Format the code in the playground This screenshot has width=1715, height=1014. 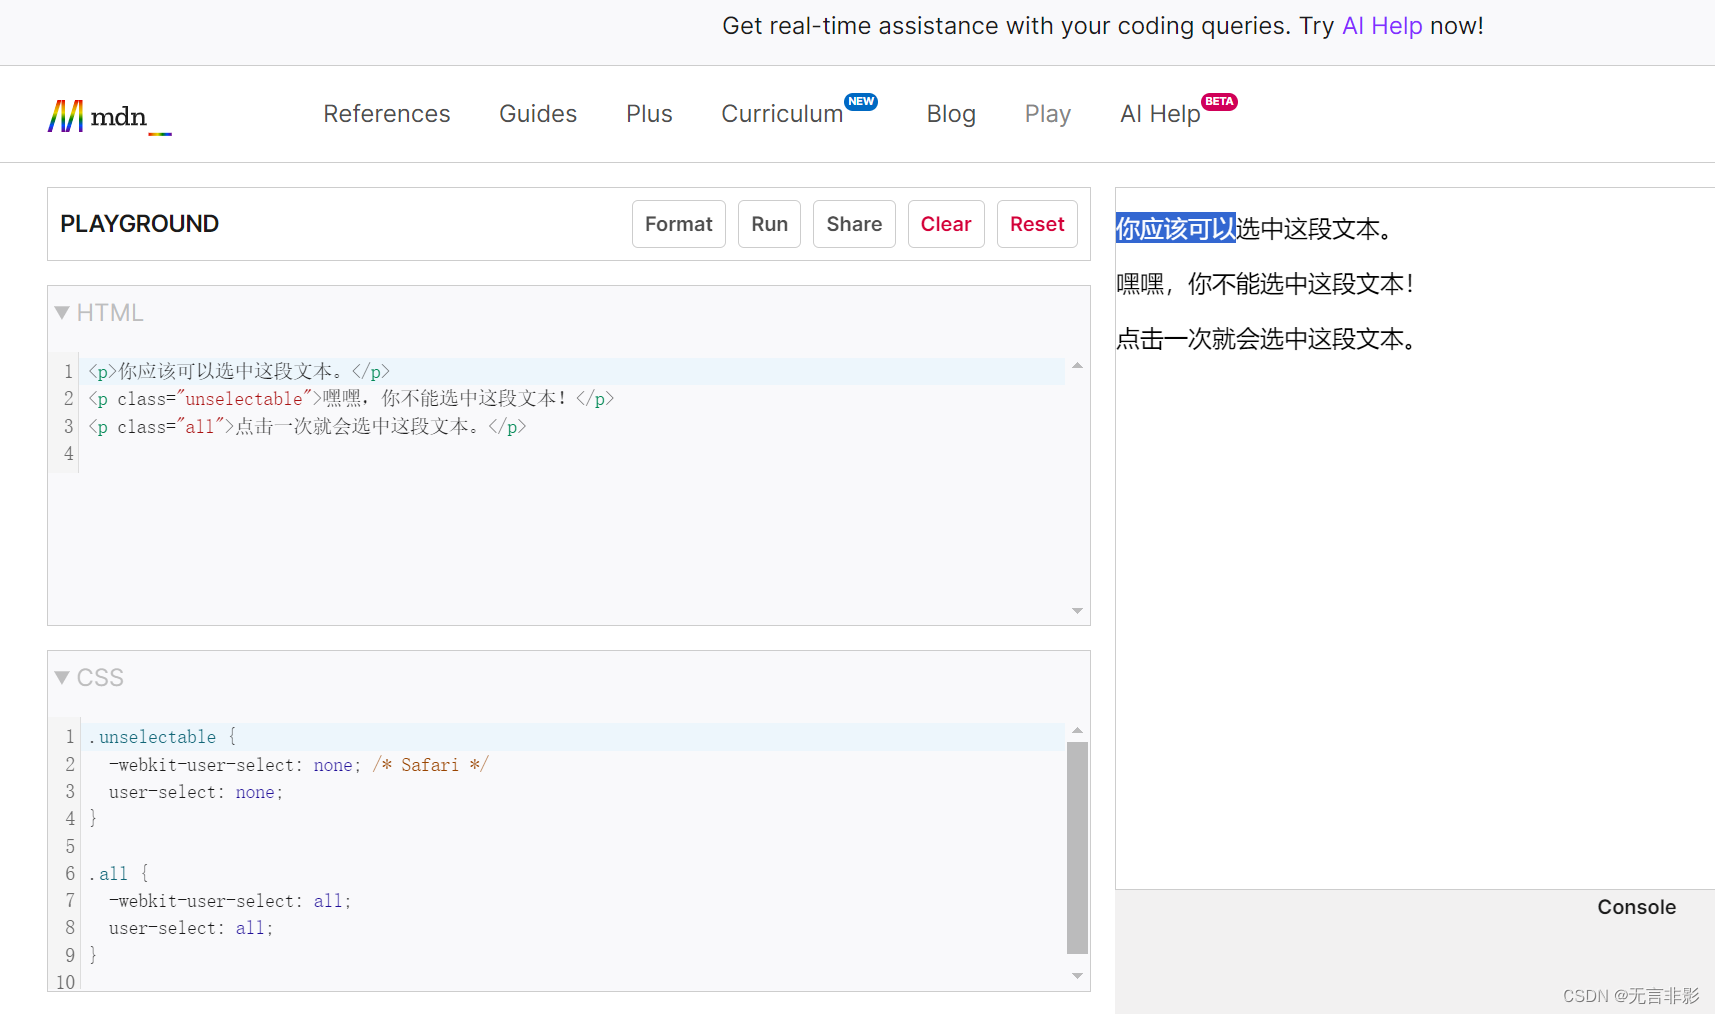point(678,223)
